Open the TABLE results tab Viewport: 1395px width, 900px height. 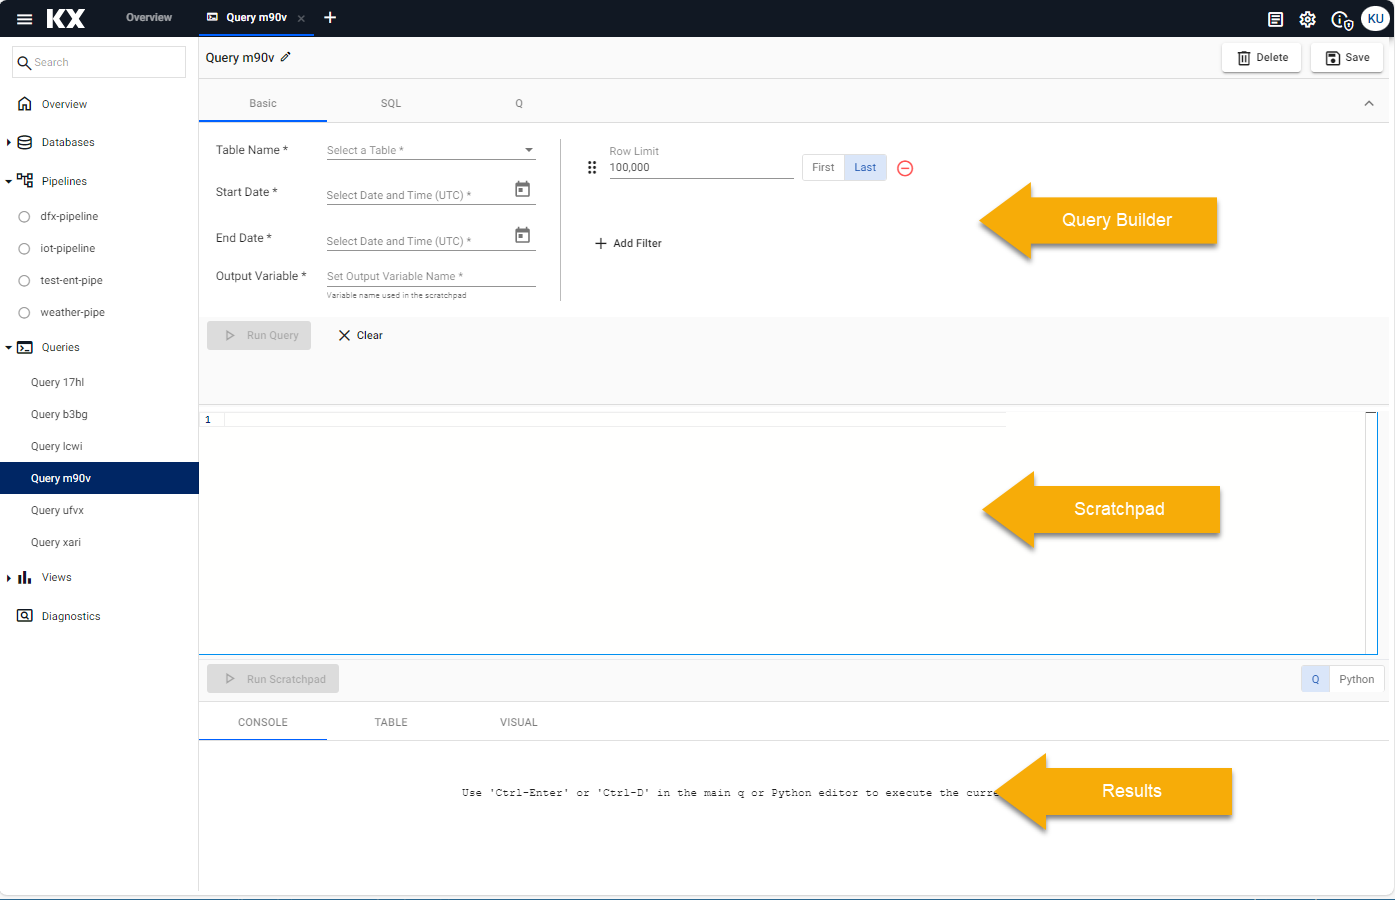391,722
